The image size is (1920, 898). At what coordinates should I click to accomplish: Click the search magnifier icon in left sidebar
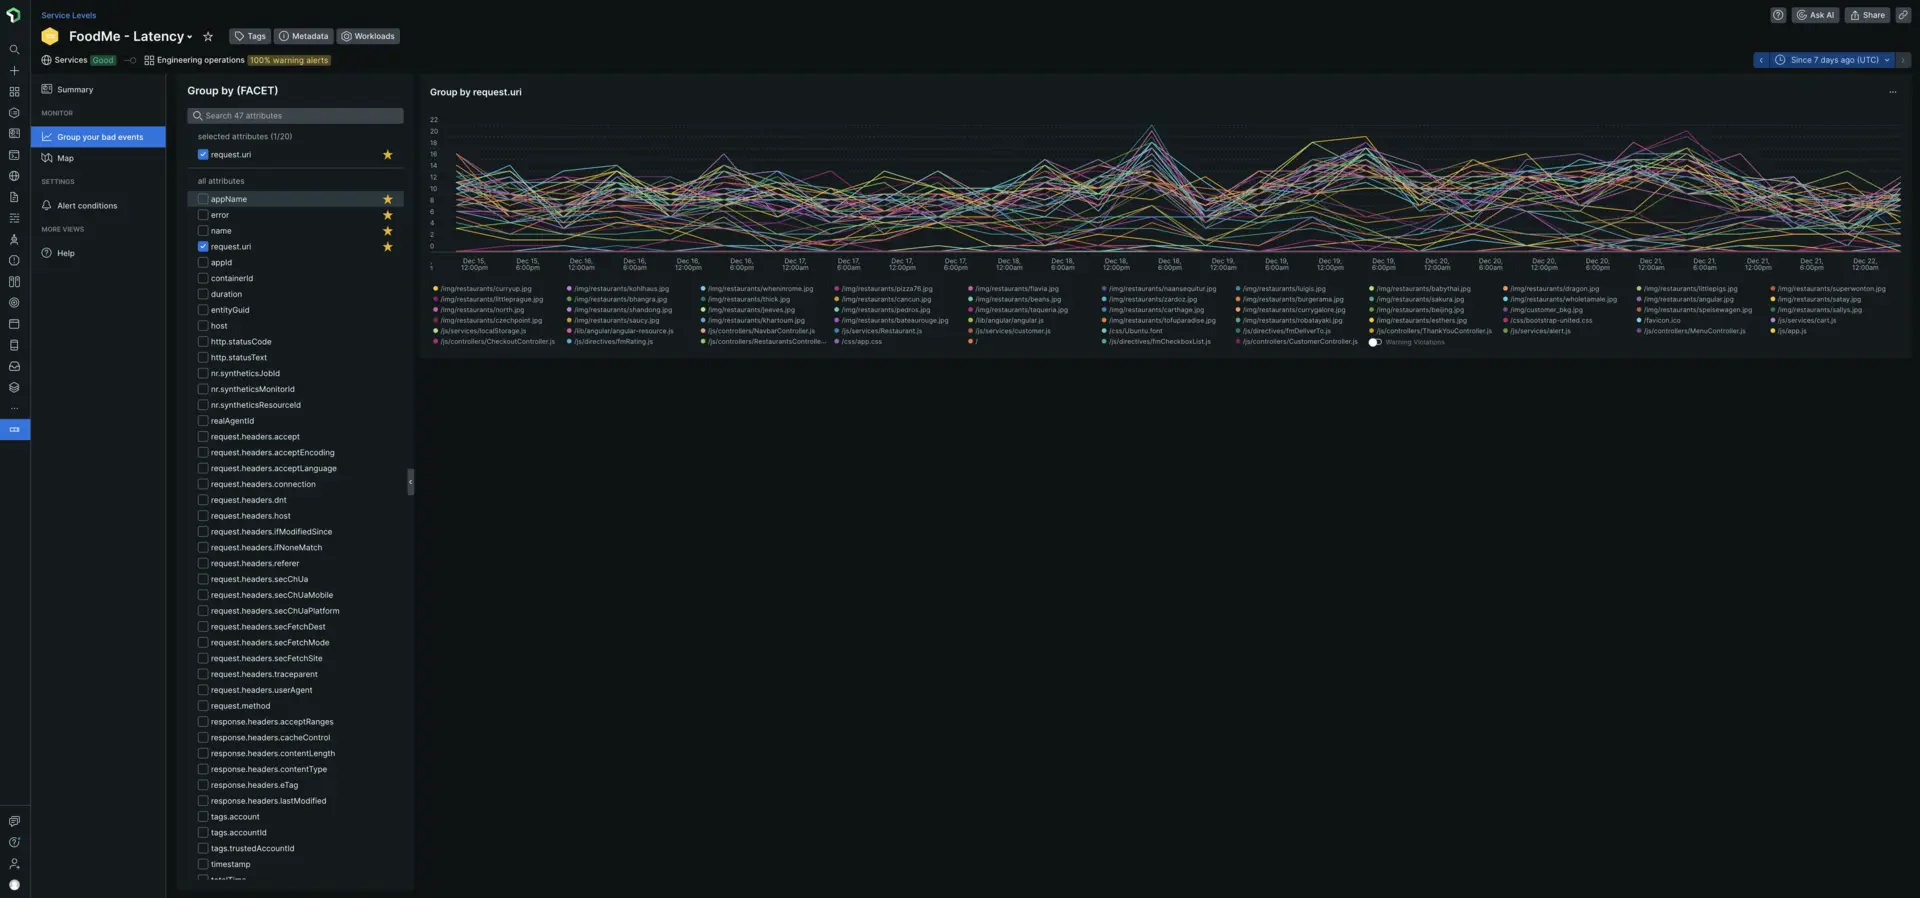click(14, 50)
